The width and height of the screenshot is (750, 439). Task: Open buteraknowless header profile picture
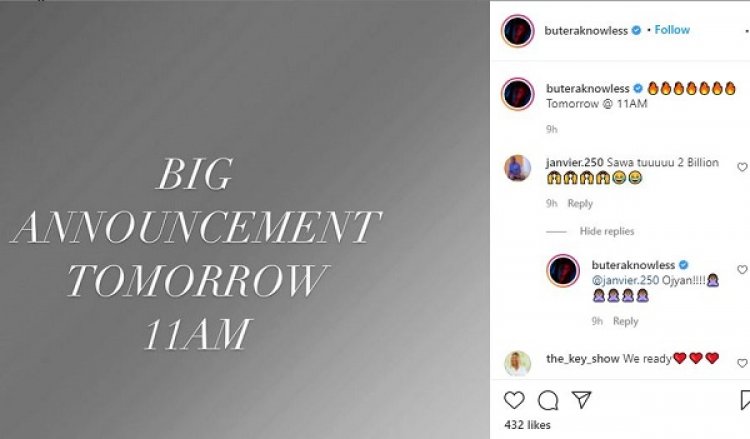click(518, 31)
